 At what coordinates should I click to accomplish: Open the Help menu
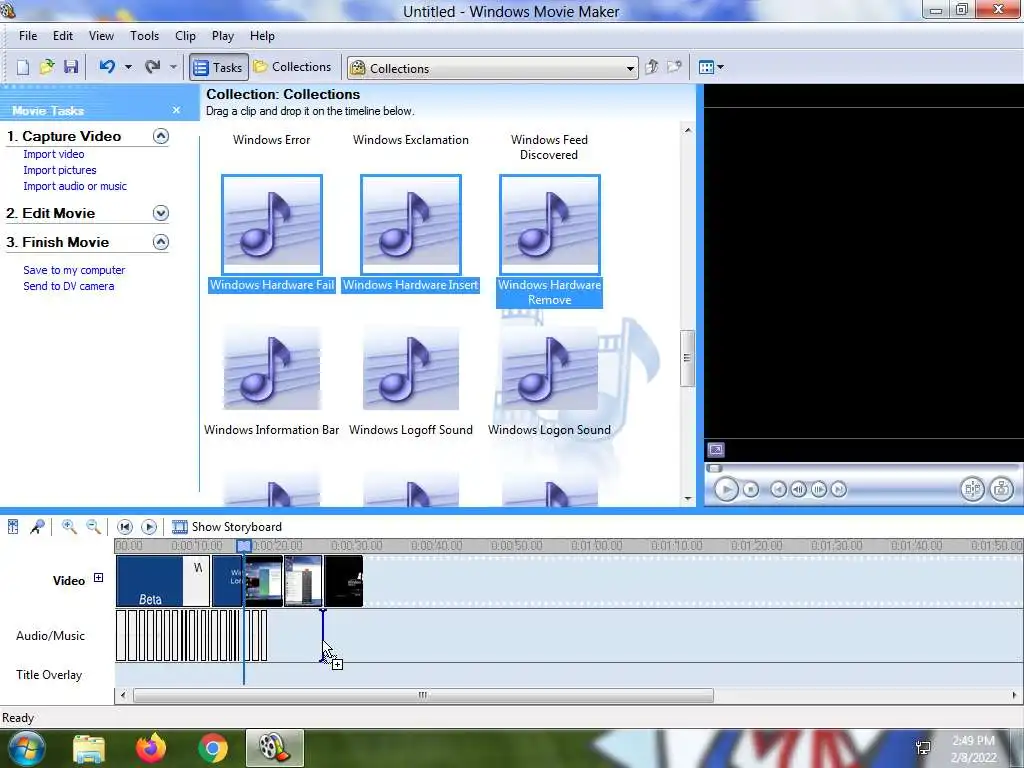click(263, 36)
